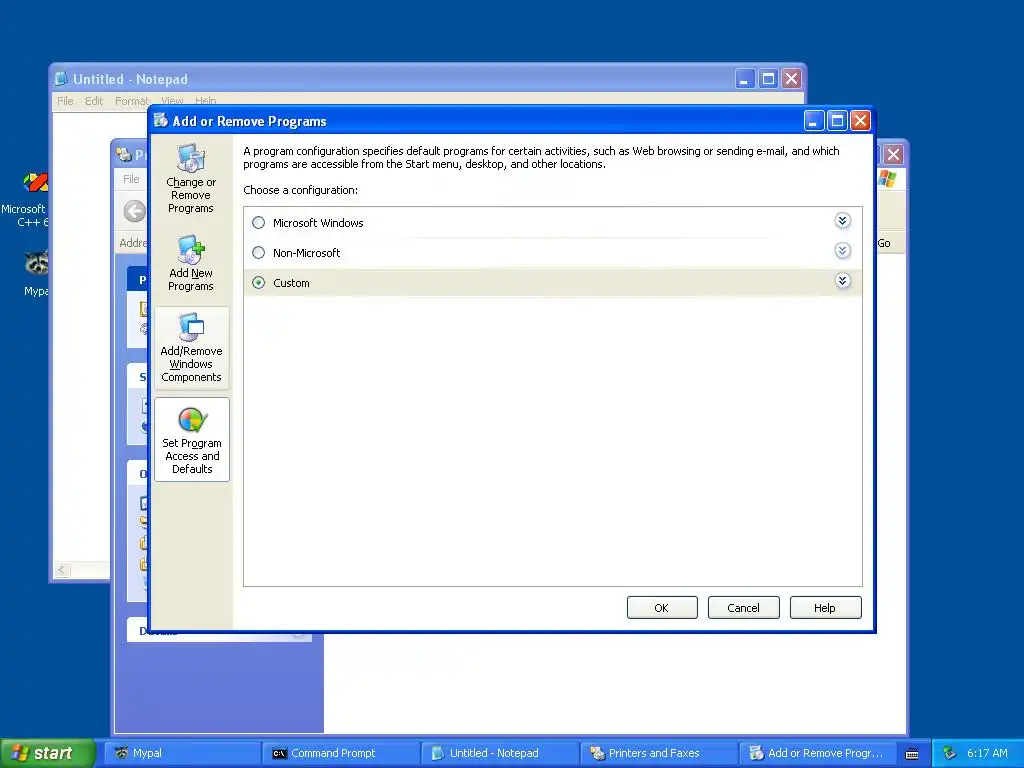Open Add/Remove Windows Components
The image size is (1024, 768).
(x=191, y=348)
